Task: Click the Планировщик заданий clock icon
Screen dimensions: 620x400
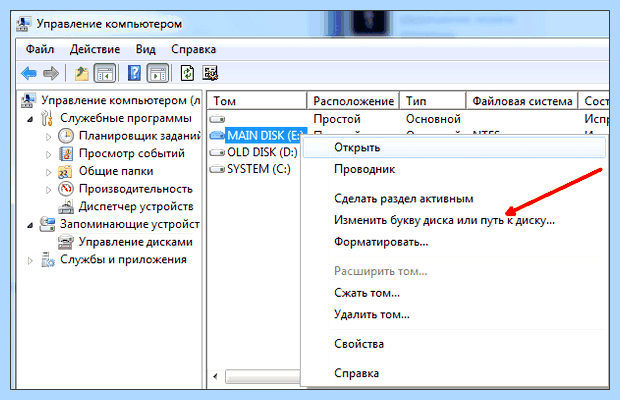Action: pos(66,136)
